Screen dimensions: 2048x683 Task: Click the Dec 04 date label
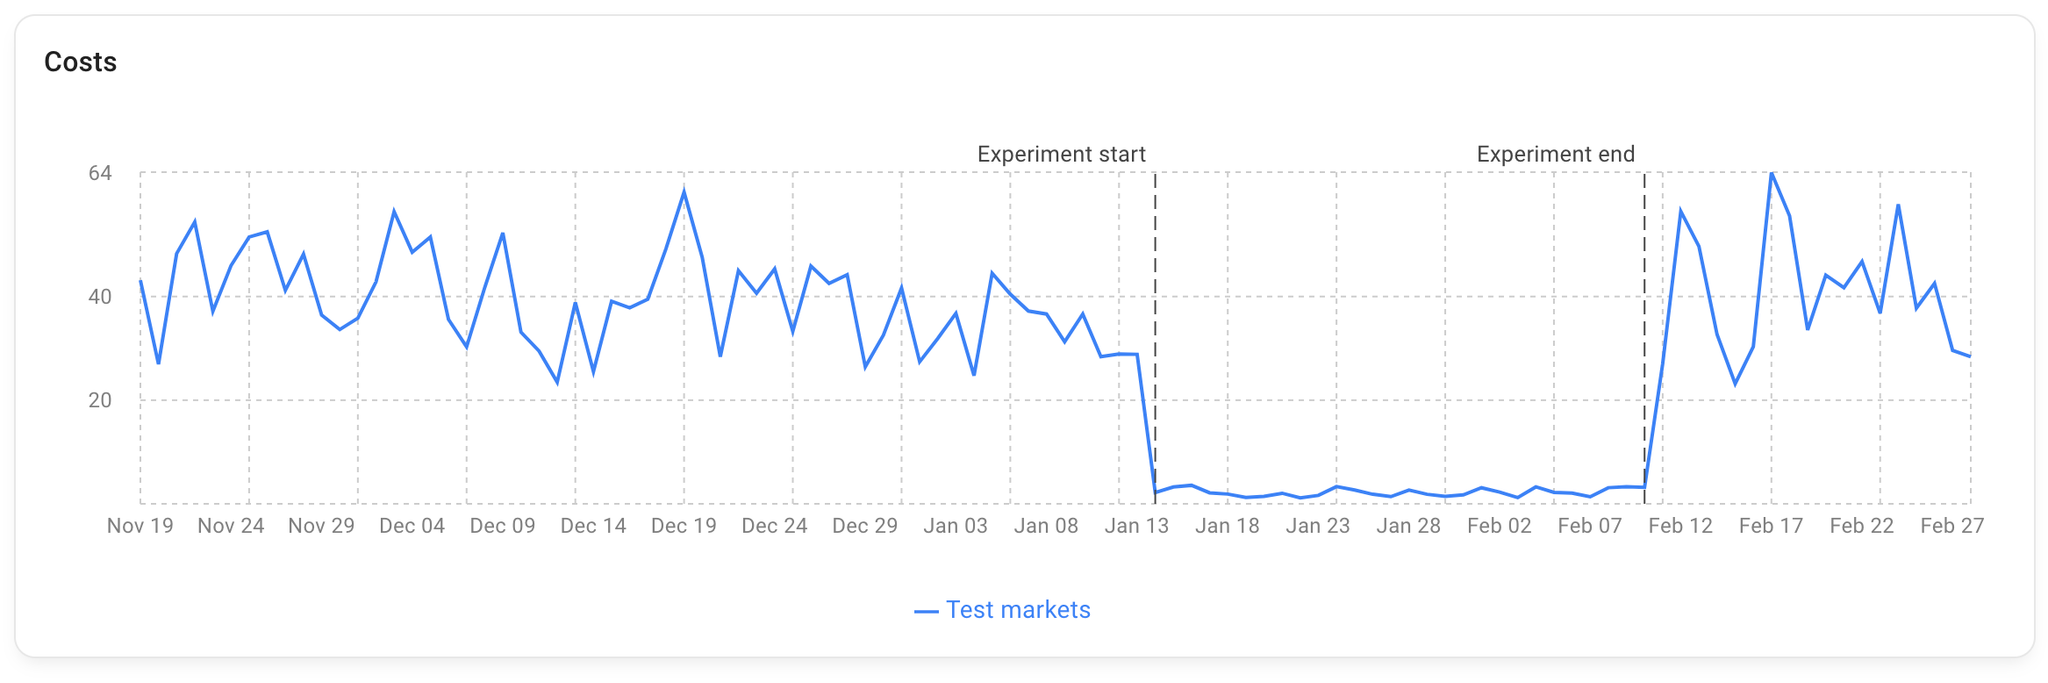pos(412,526)
